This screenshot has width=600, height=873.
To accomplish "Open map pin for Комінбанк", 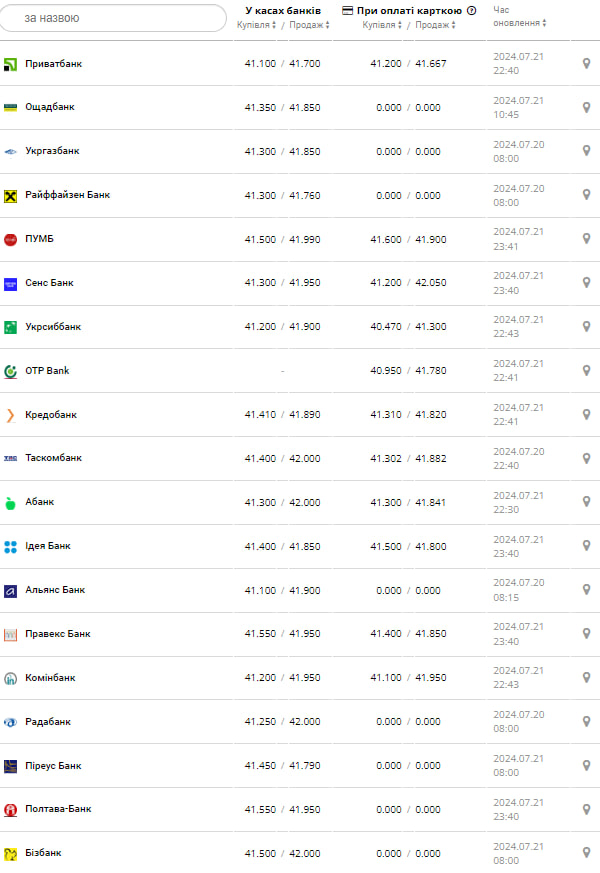I will click(587, 678).
